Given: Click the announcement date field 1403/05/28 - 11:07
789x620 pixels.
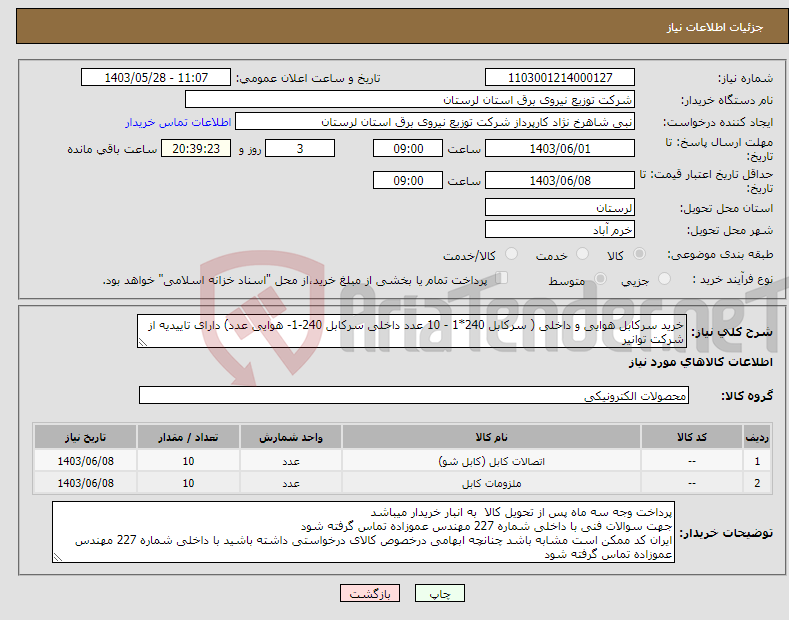Looking at the screenshot, I should pyautogui.click(x=156, y=78).
